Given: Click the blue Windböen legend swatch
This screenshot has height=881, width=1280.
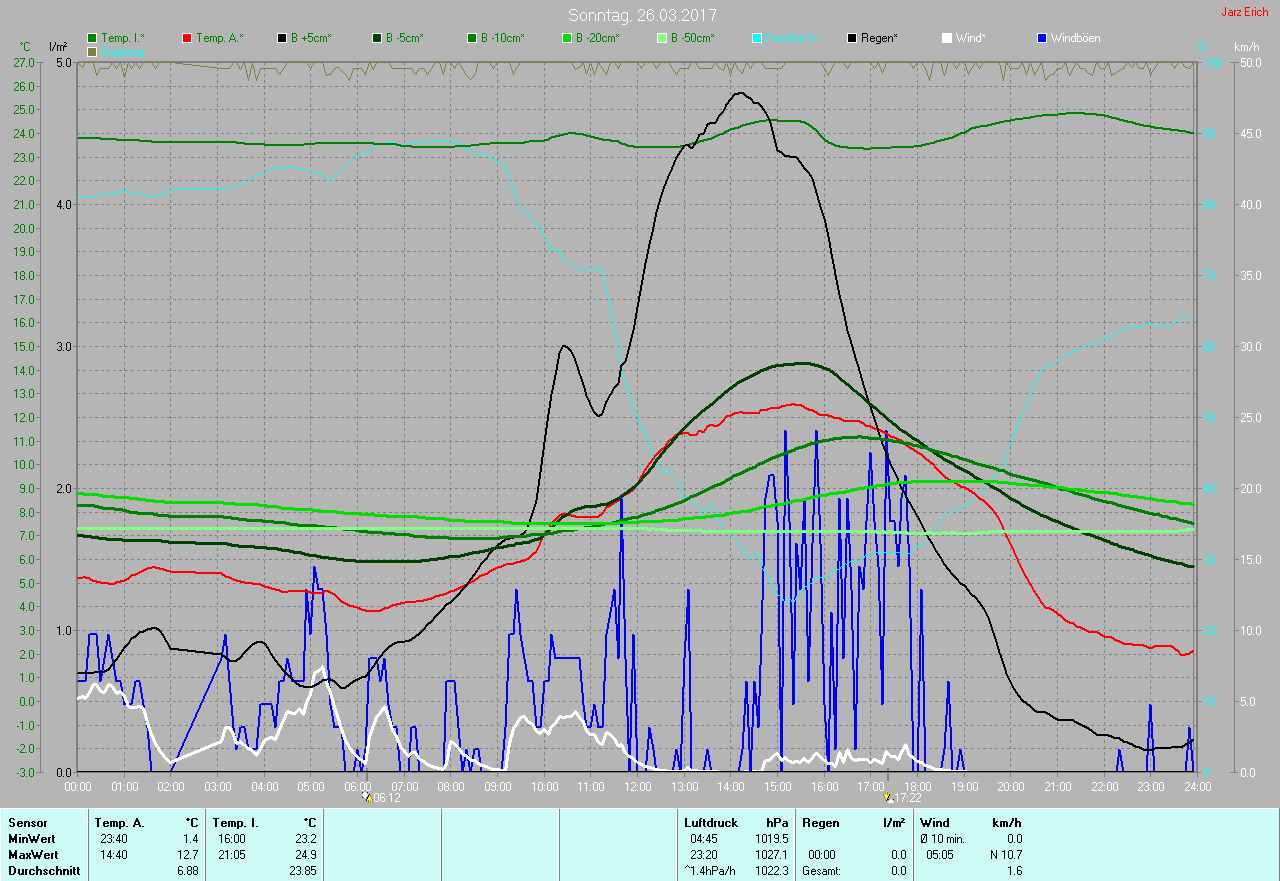Looking at the screenshot, I should 1042,38.
